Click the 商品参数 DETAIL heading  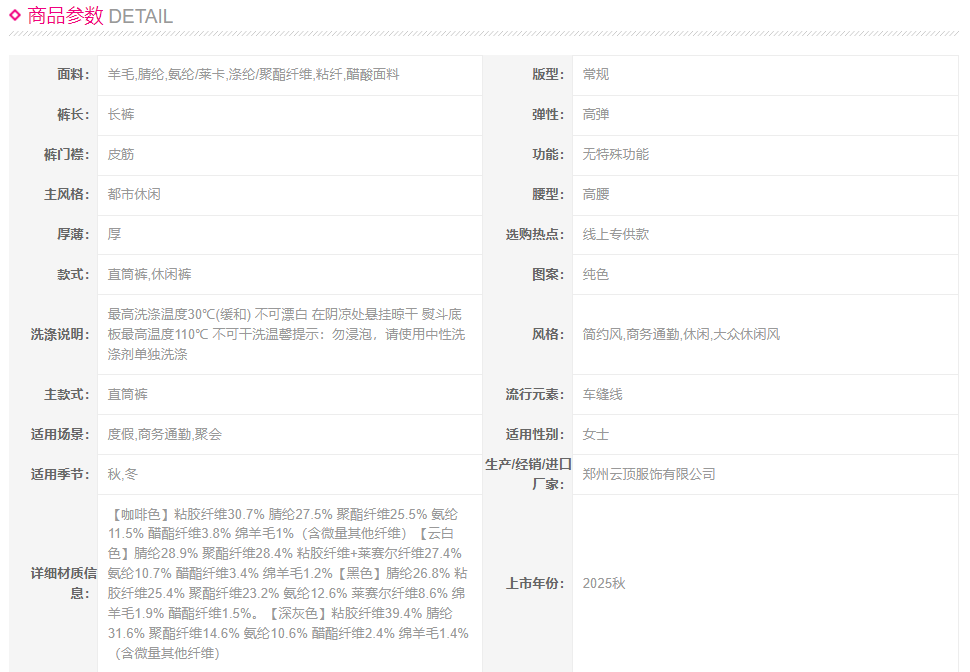tap(100, 16)
